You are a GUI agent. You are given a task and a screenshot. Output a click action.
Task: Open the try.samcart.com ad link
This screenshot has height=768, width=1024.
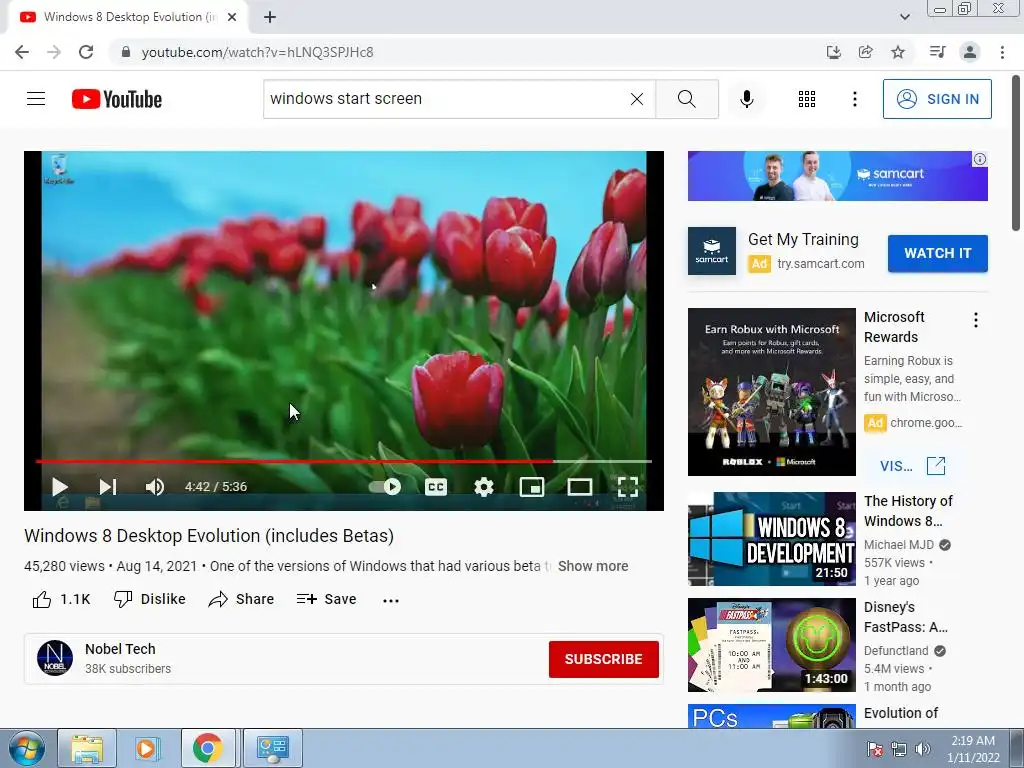(820, 264)
